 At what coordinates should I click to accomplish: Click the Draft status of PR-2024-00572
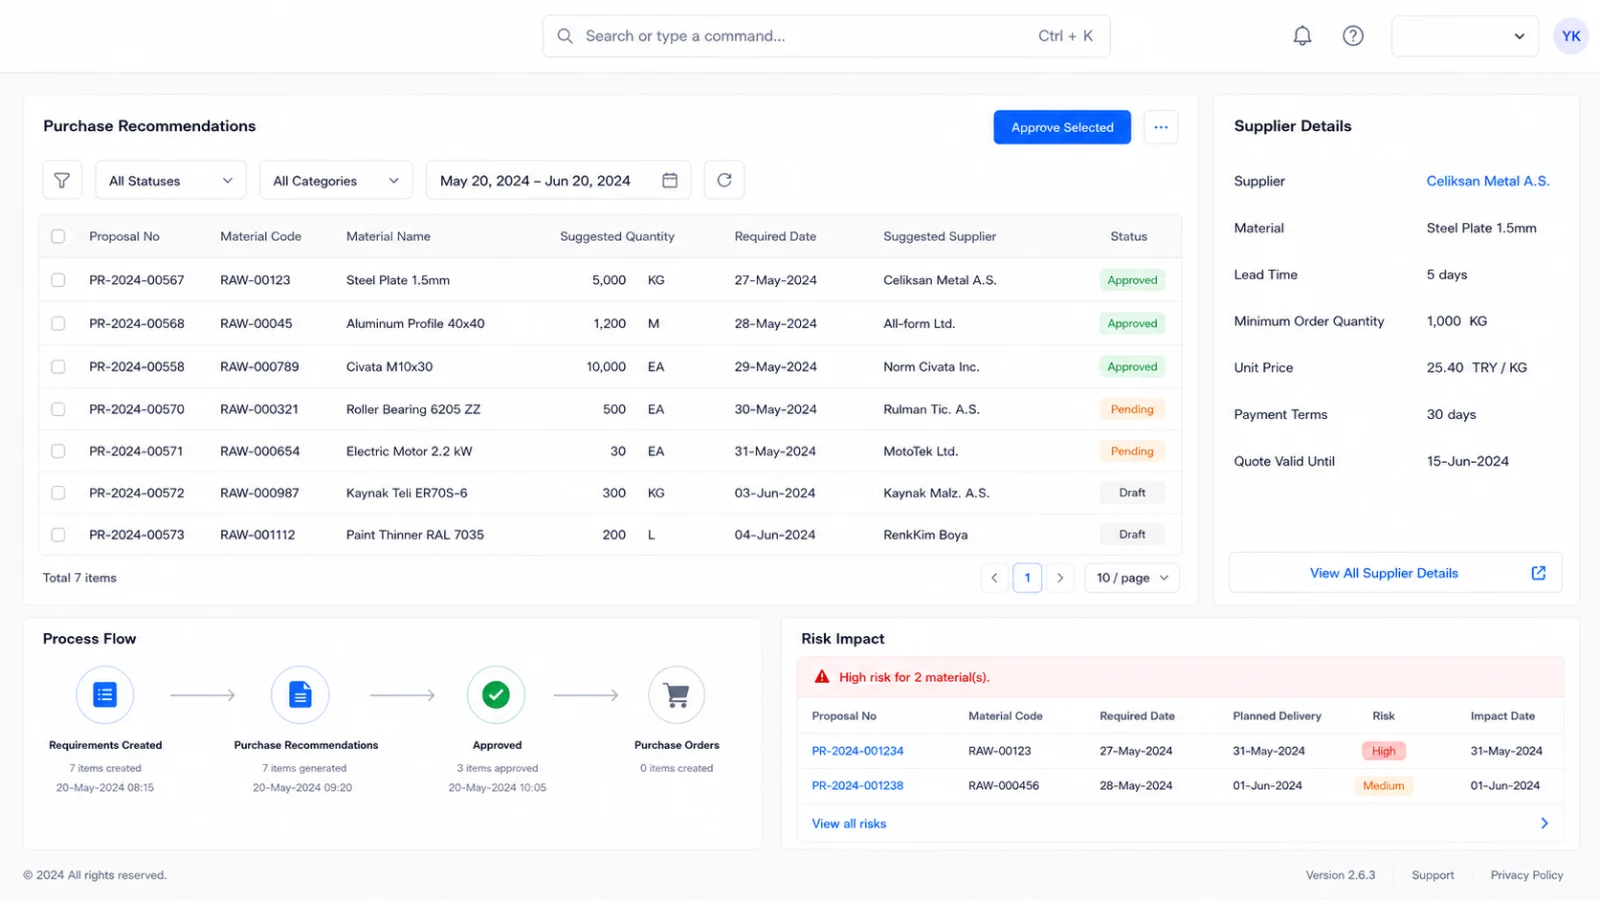tap(1132, 493)
